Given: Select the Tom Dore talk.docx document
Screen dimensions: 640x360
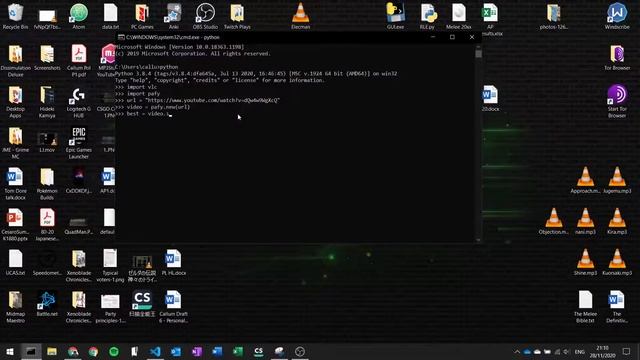Looking at the screenshot, I should coord(16,184).
